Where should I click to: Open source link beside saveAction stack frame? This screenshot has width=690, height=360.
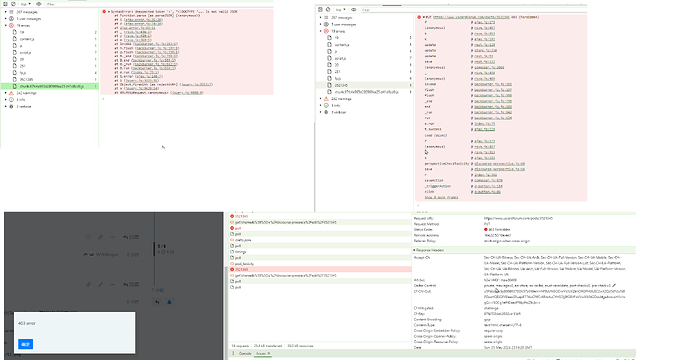click(x=488, y=180)
